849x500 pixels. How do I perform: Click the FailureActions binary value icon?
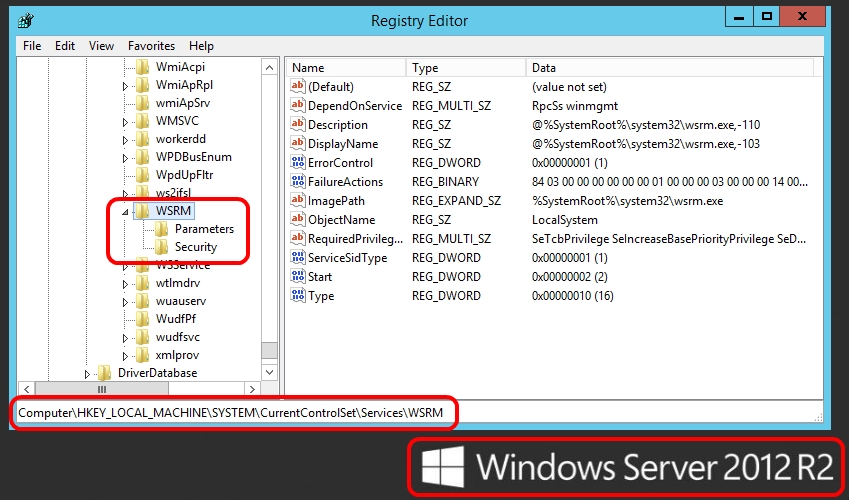[x=298, y=181]
